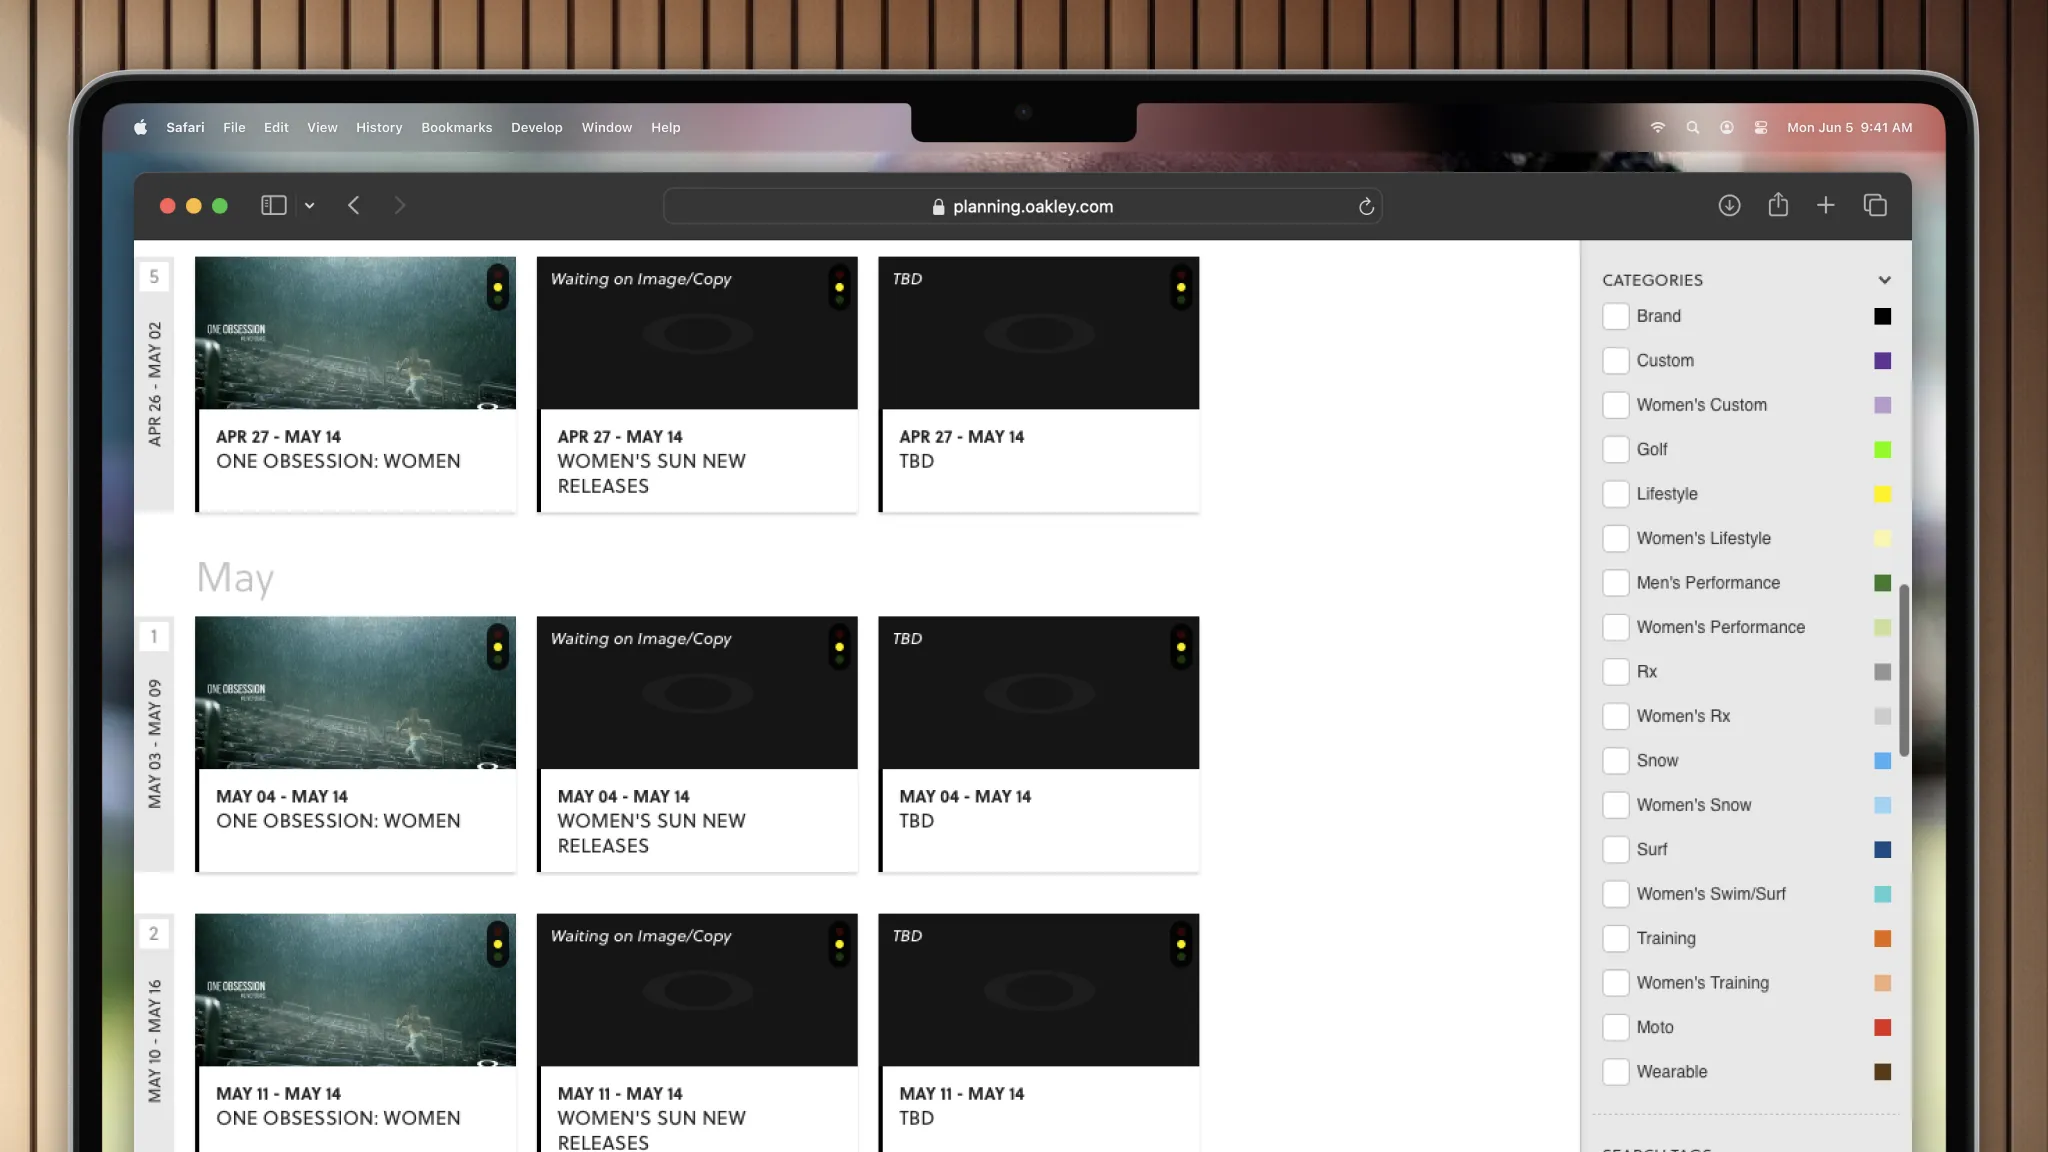Viewport: 2048px width, 1152px height.
Task: Click status light on APR 27 One Obsession card
Action: tap(497, 287)
